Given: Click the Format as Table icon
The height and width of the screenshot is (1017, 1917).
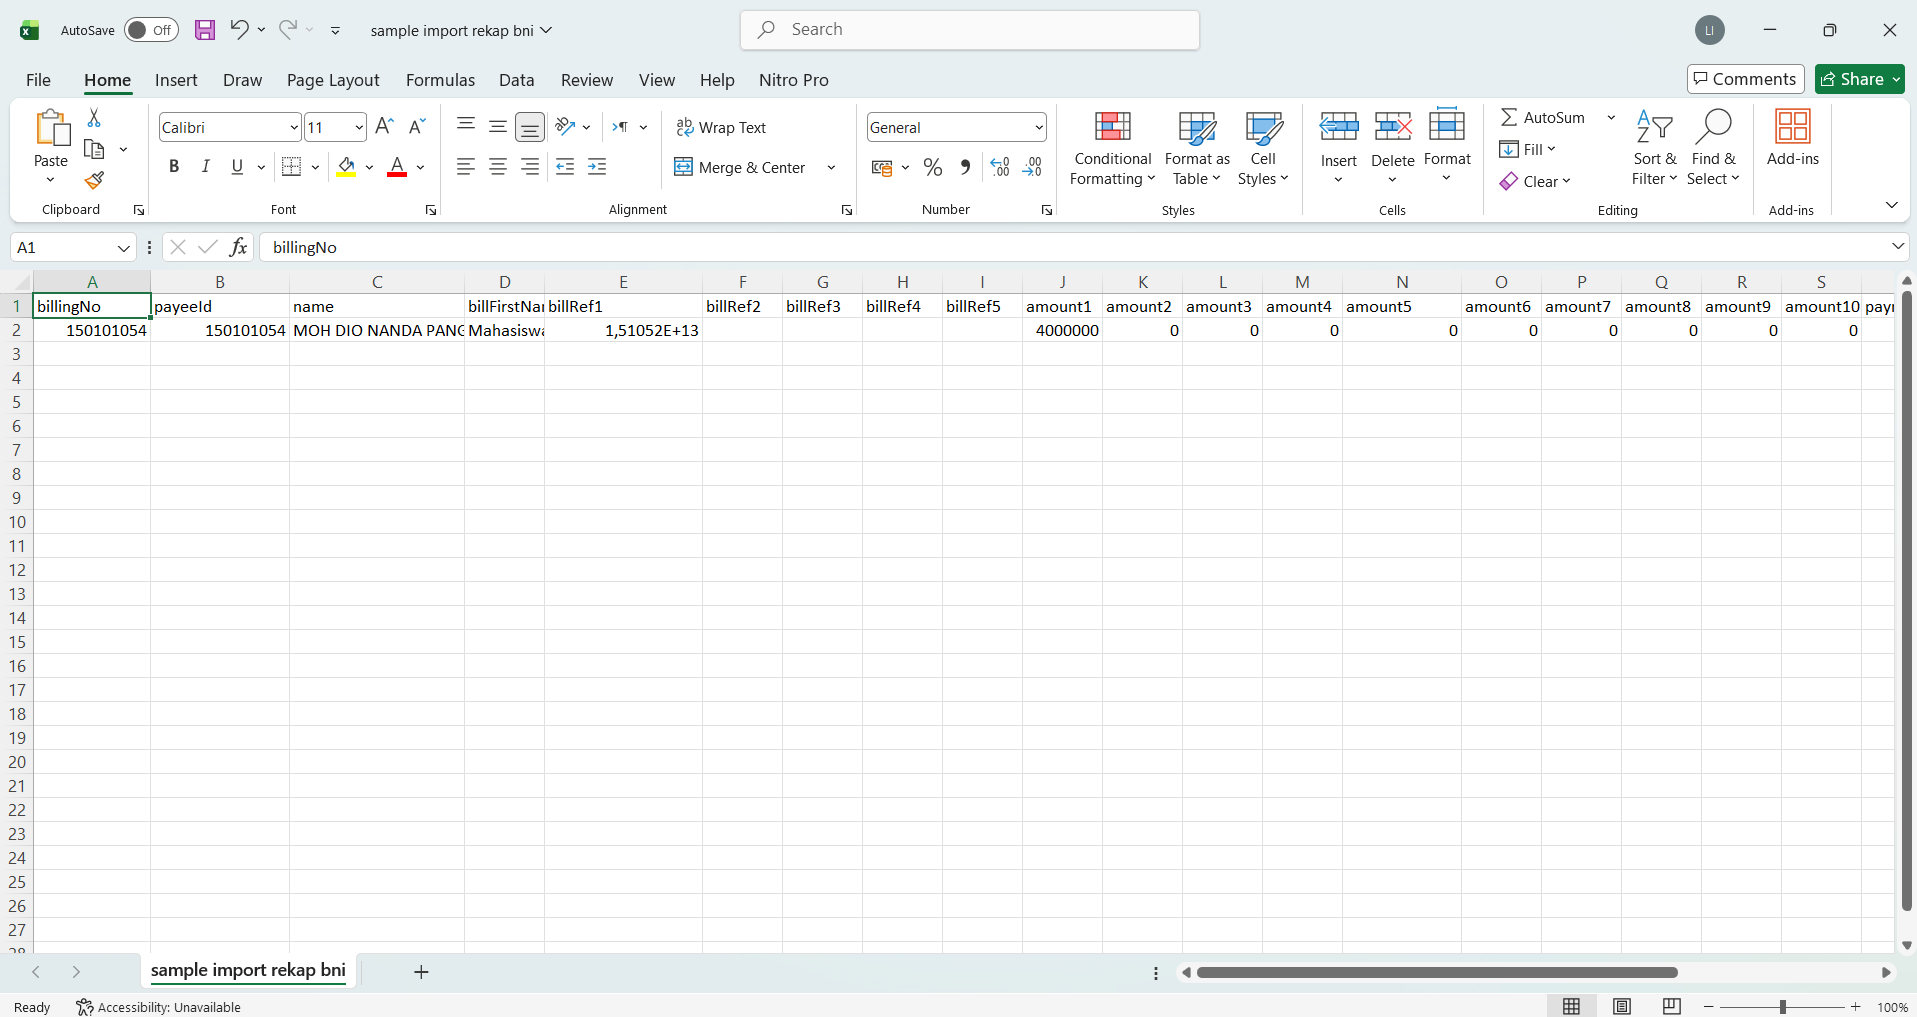Looking at the screenshot, I should point(1197,148).
